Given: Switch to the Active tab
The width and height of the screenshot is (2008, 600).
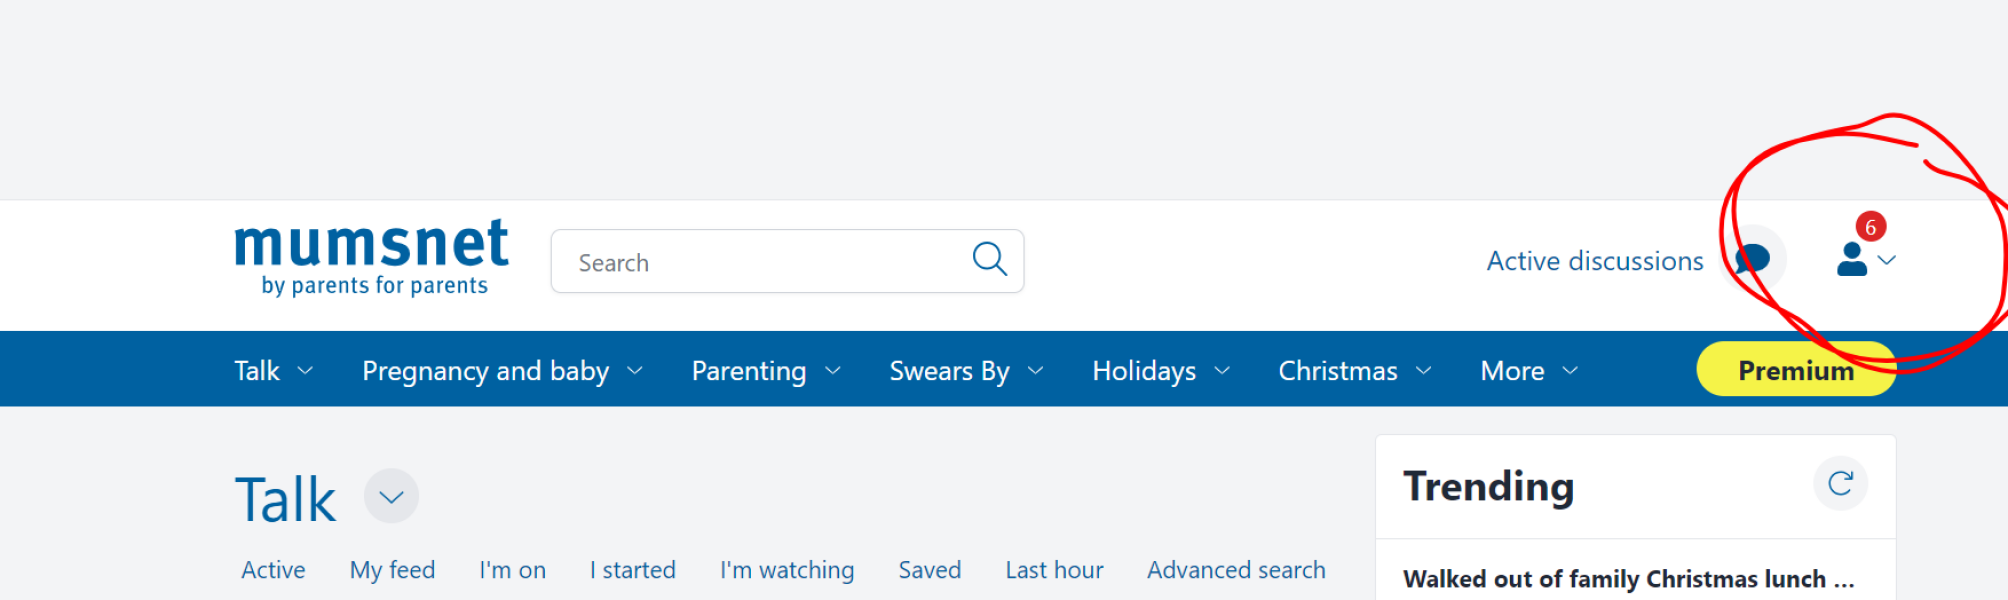Looking at the screenshot, I should [x=272, y=570].
